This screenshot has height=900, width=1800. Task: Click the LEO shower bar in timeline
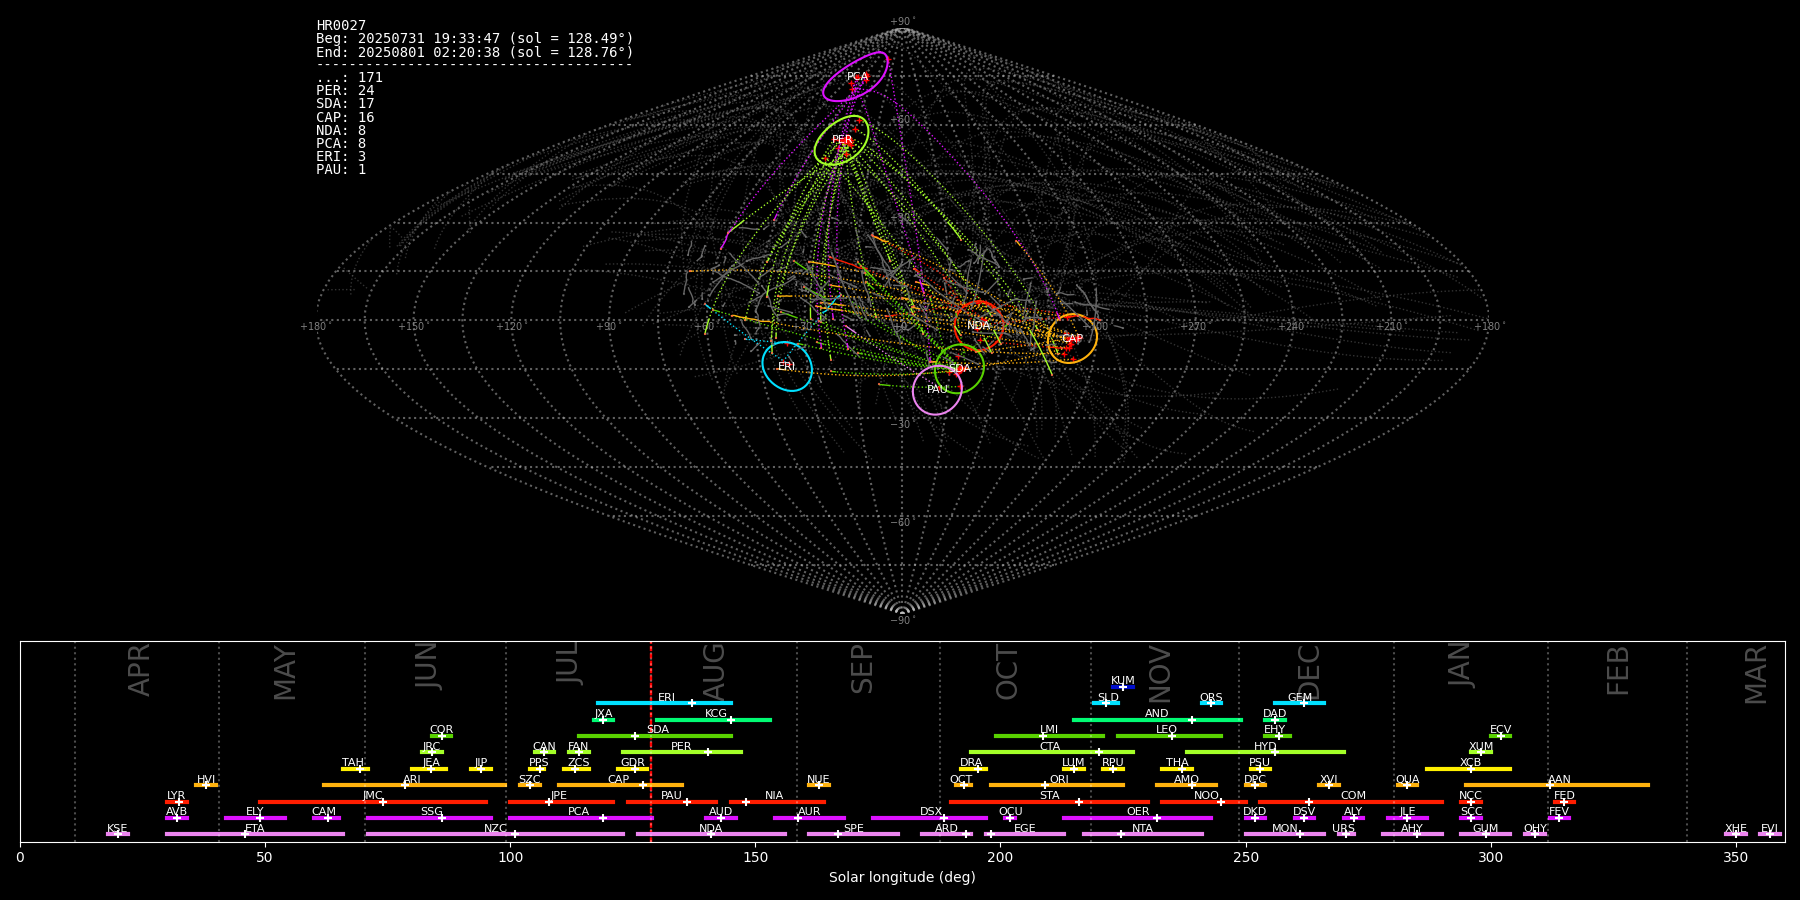click(x=1169, y=736)
